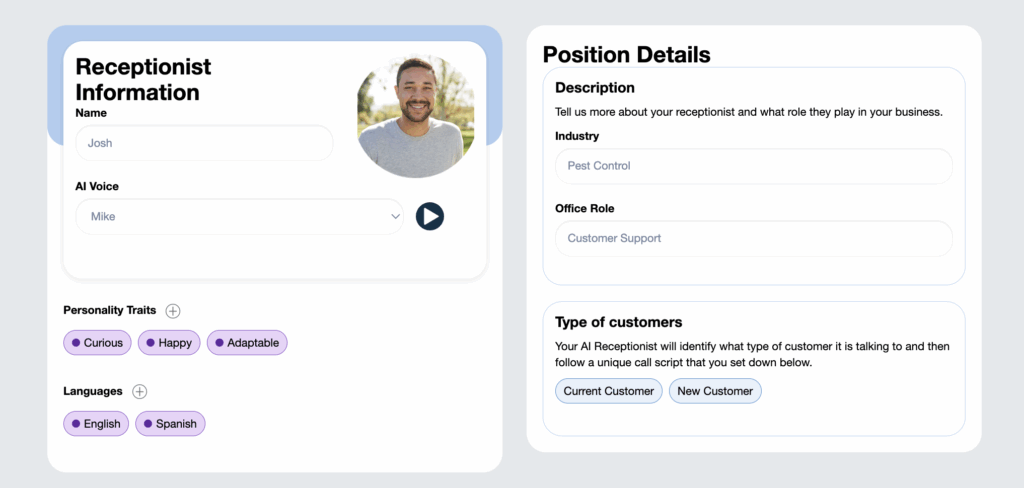This screenshot has height=488, width=1024.
Task: Open the AI Voice dropdown chevron
Action: (395, 216)
